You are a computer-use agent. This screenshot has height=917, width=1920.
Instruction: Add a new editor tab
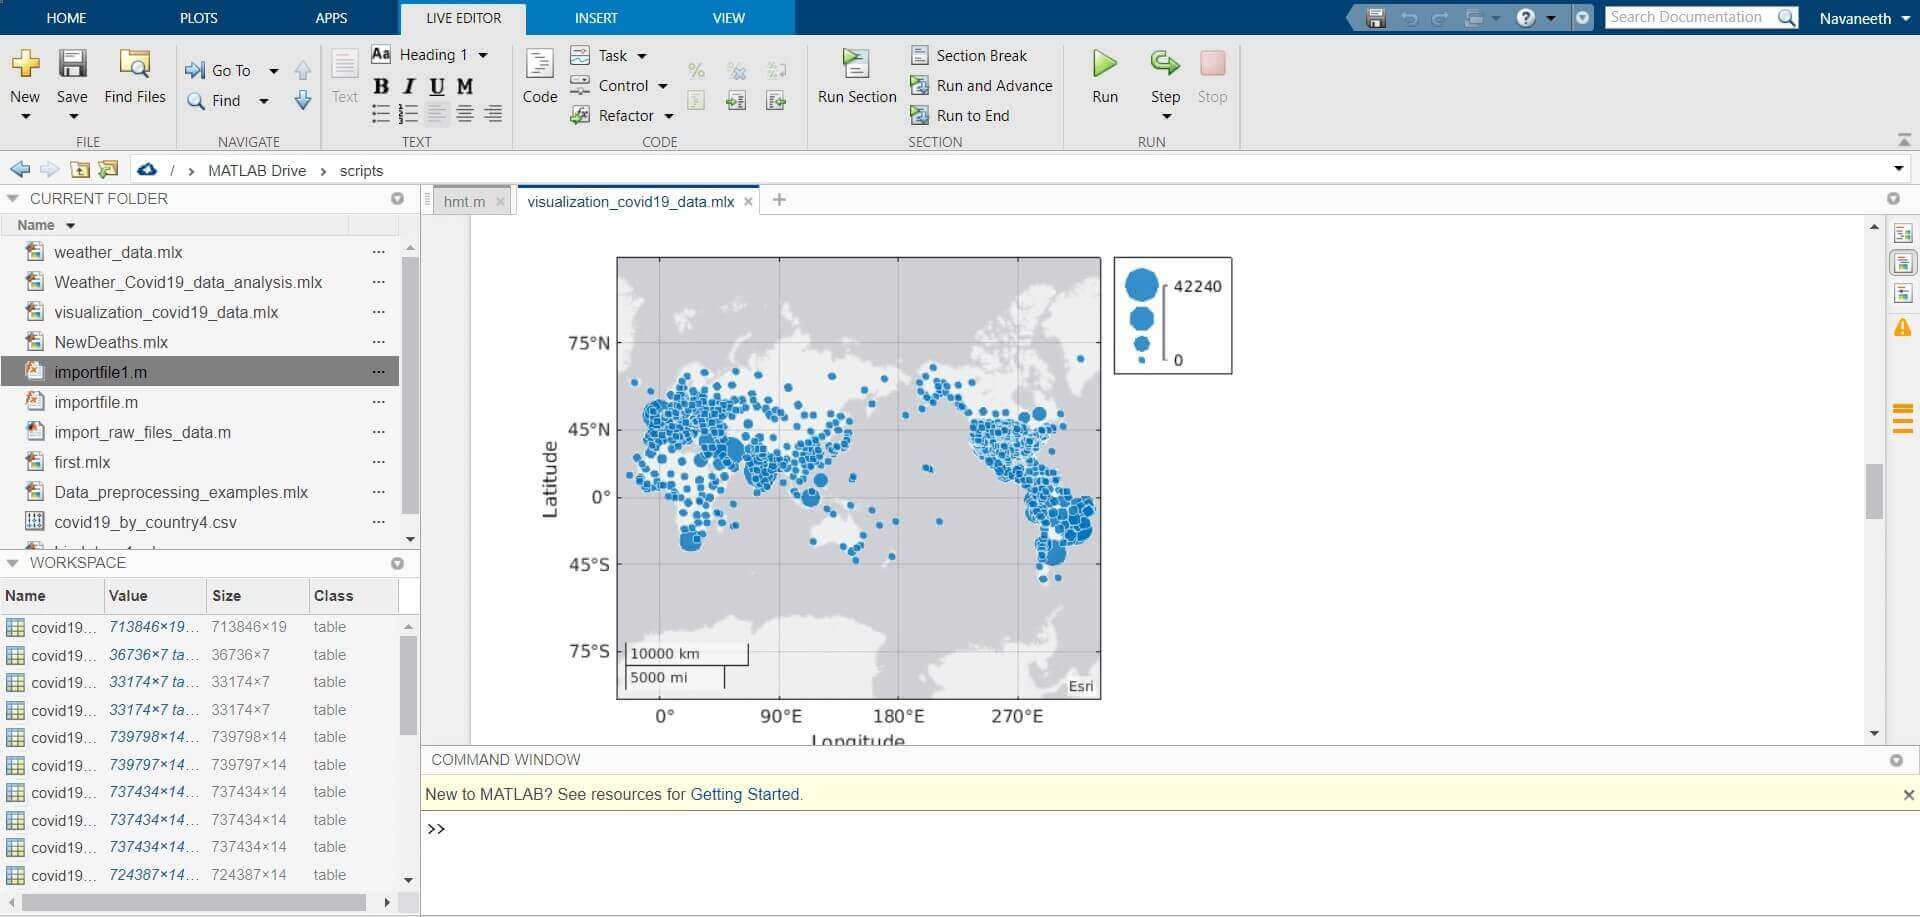779,200
